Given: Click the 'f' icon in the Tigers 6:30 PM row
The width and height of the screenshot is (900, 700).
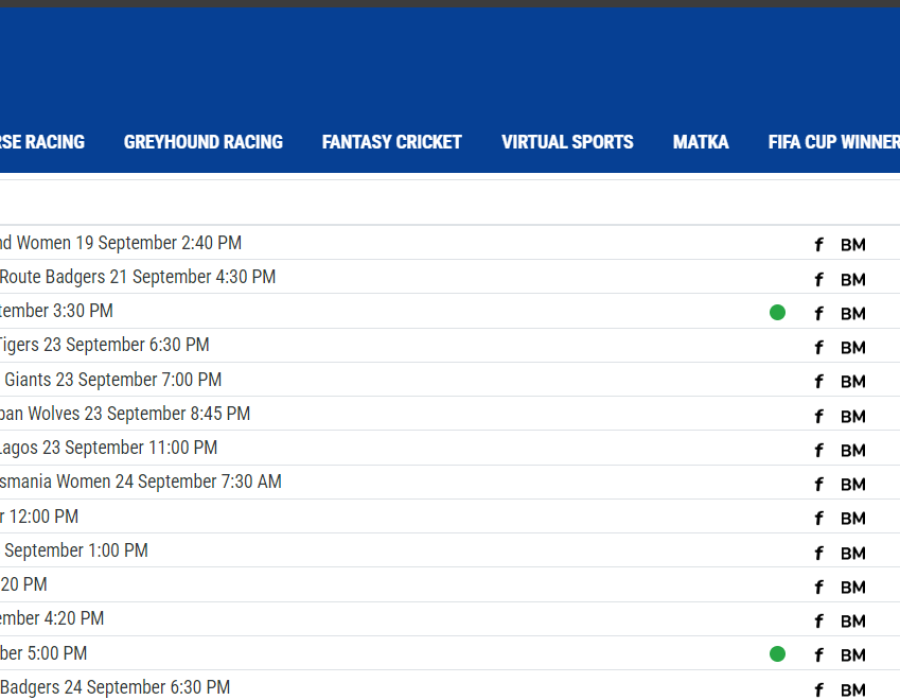Looking at the screenshot, I should pyautogui.click(x=818, y=347).
